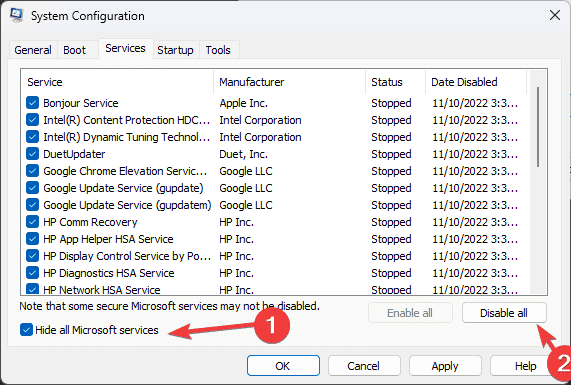Open the Tools tab
The height and width of the screenshot is (385, 571).
pyautogui.click(x=218, y=50)
